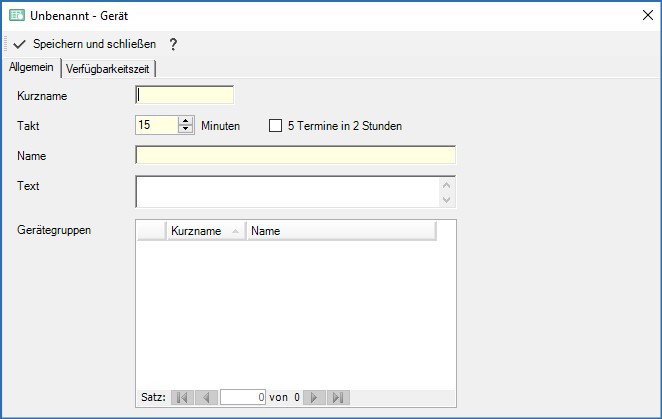Focus the Kurzname text input field
The height and width of the screenshot is (419, 662).
click(185, 96)
